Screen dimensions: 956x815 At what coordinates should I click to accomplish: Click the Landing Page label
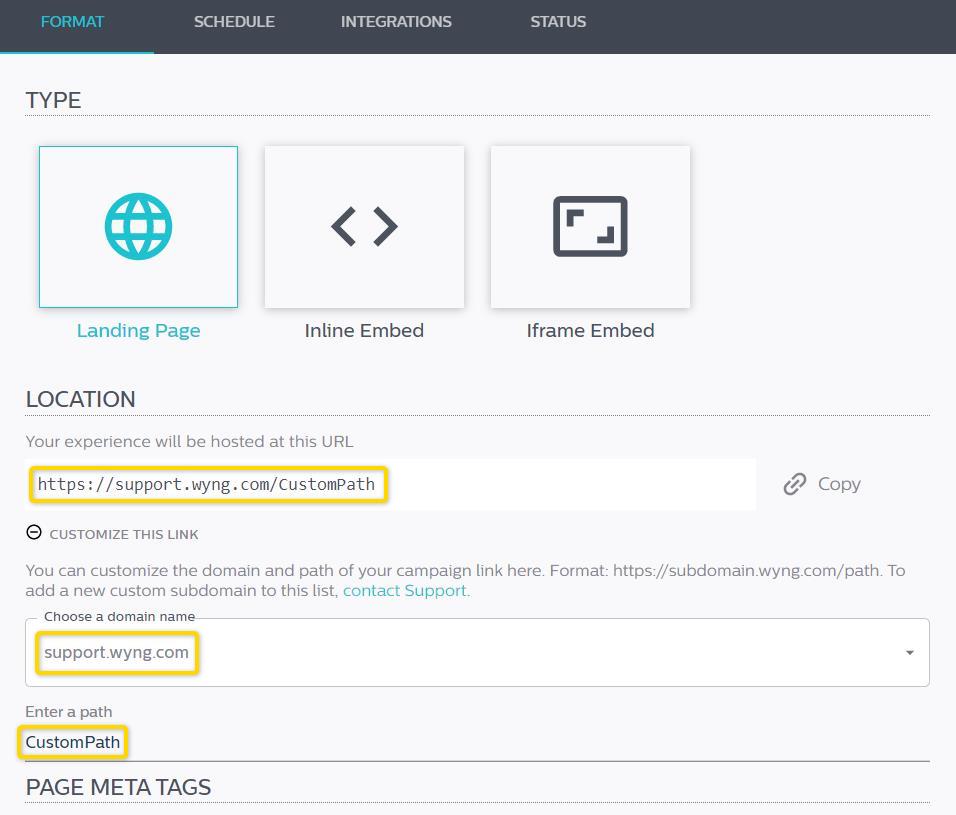click(138, 330)
